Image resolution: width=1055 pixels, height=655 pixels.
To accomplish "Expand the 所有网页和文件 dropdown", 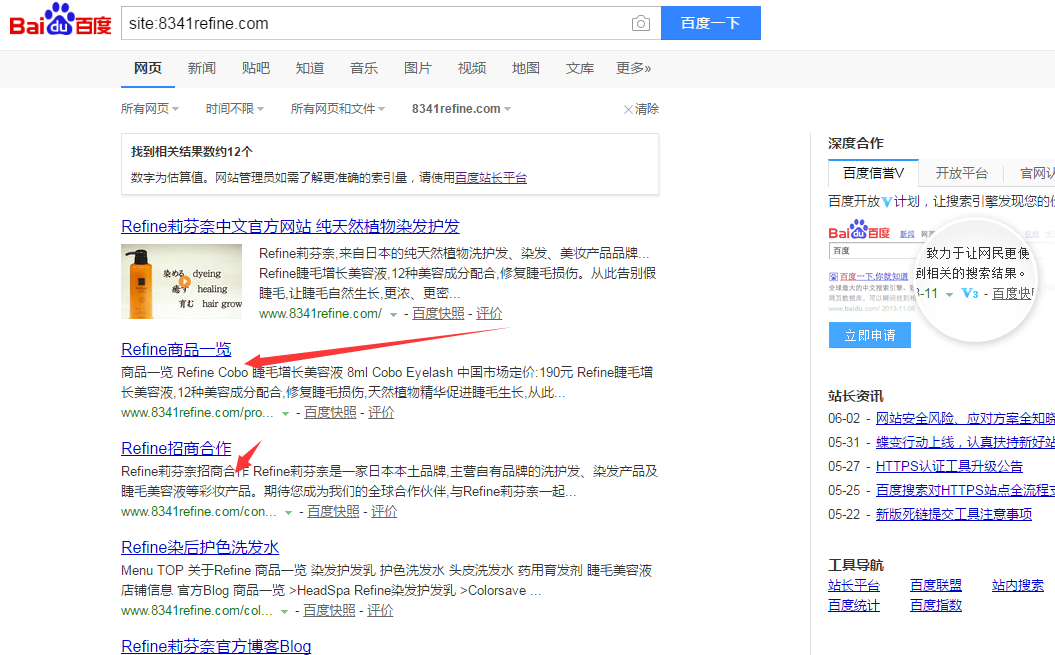I will click(338, 109).
